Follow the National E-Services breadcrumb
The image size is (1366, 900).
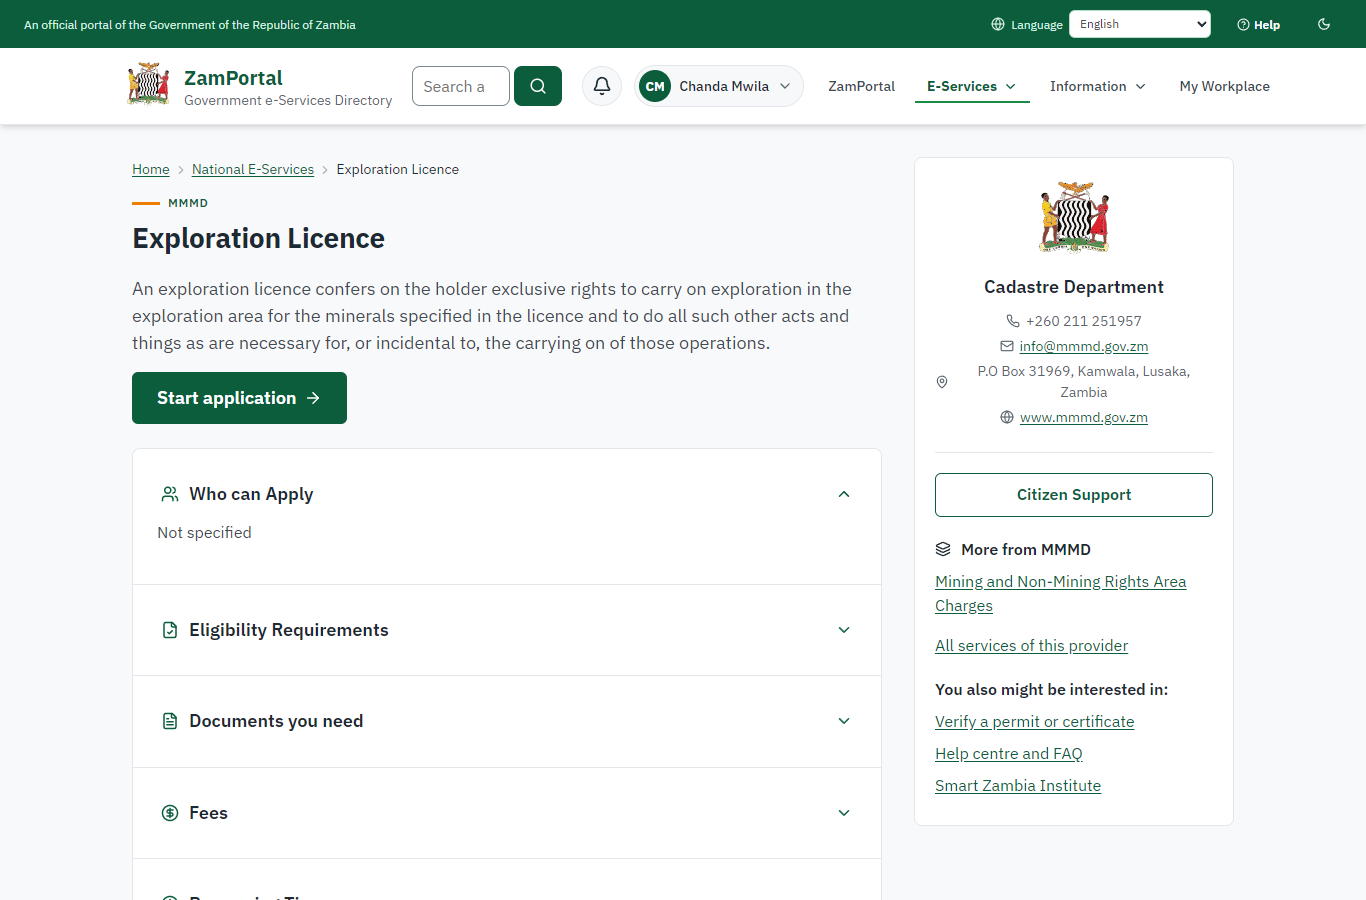click(253, 169)
